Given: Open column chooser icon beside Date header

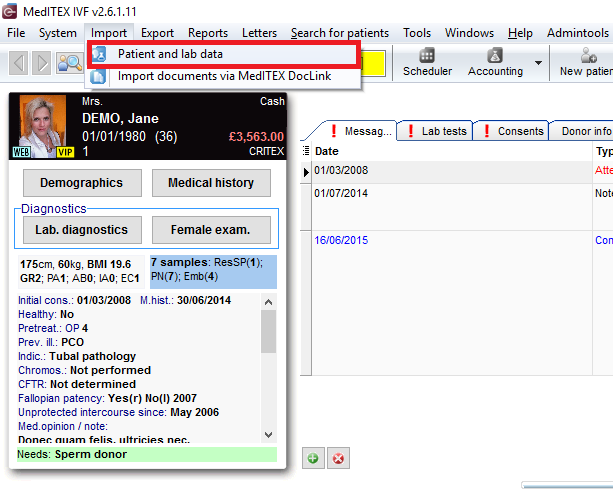Looking at the screenshot, I should tap(306, 150).
